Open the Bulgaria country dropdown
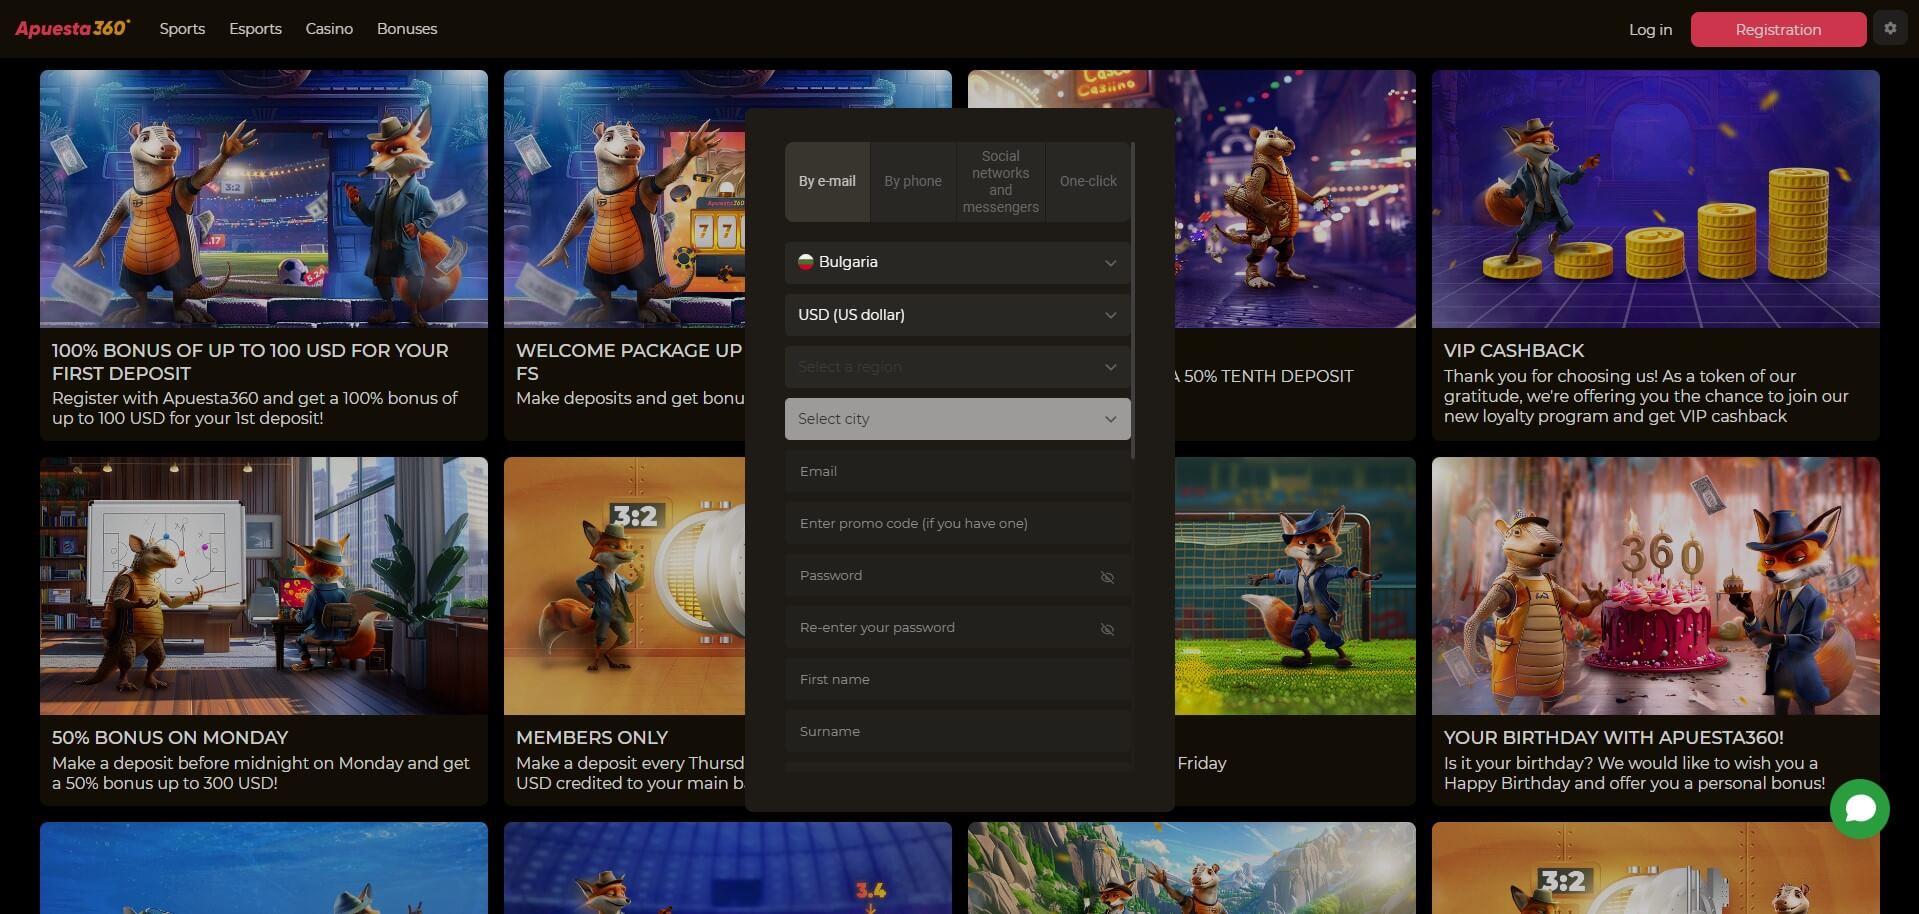 [x=958, y=262]
